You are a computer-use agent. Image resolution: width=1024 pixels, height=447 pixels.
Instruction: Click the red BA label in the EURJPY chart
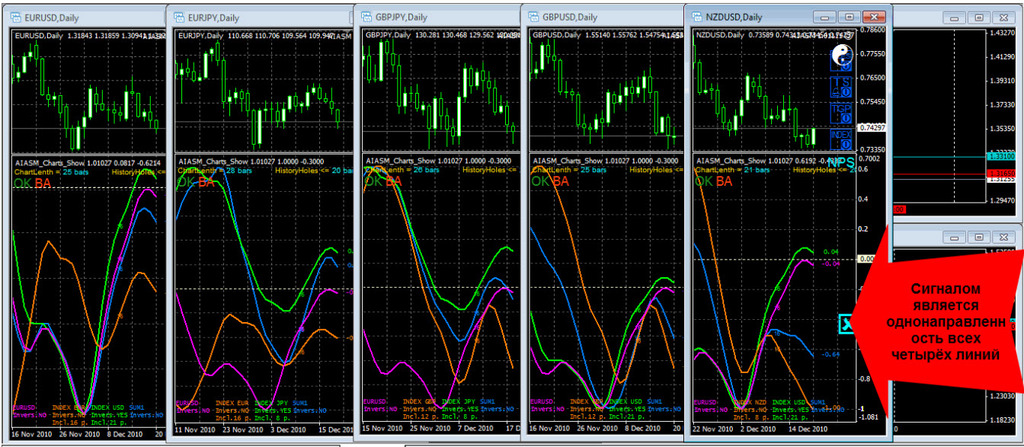206,182
